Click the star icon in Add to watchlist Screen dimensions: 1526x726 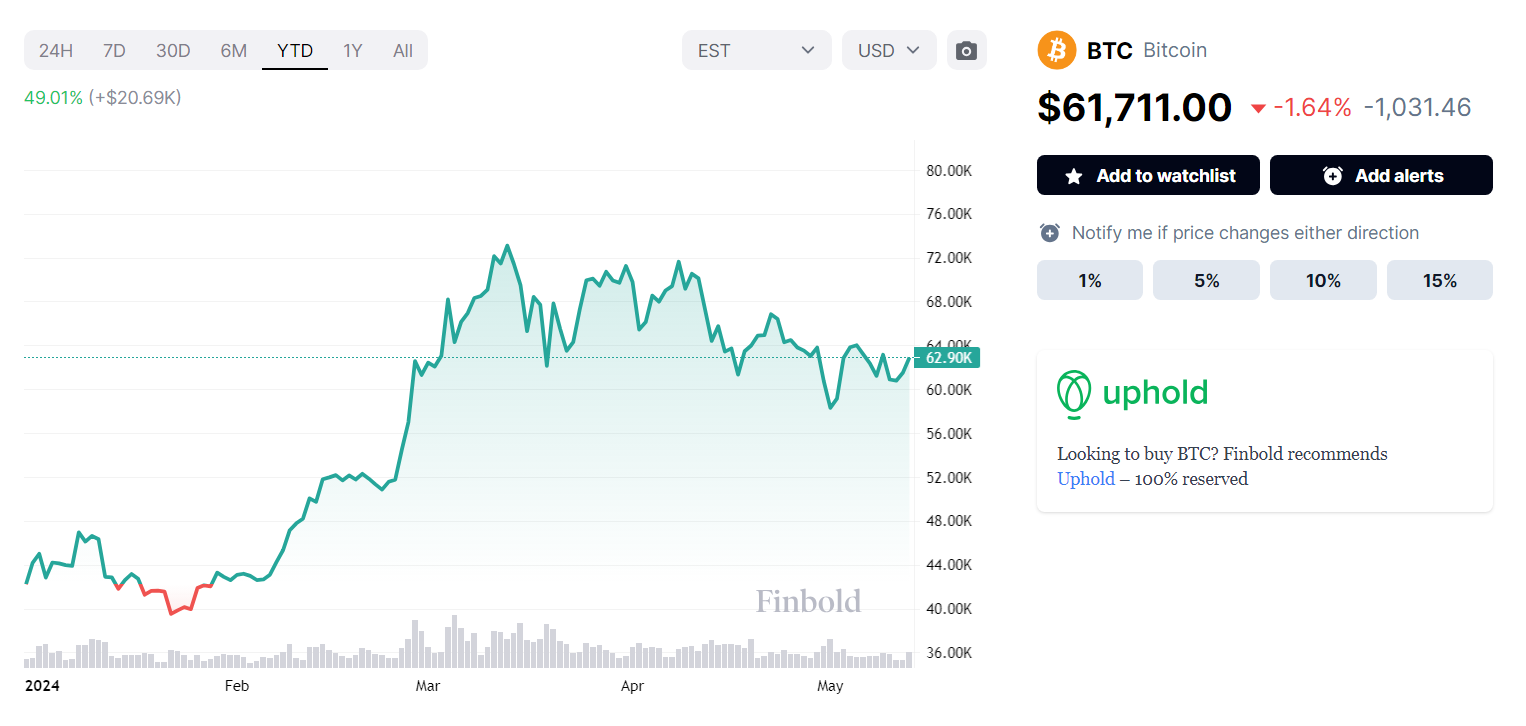[x=1074, y=176]
